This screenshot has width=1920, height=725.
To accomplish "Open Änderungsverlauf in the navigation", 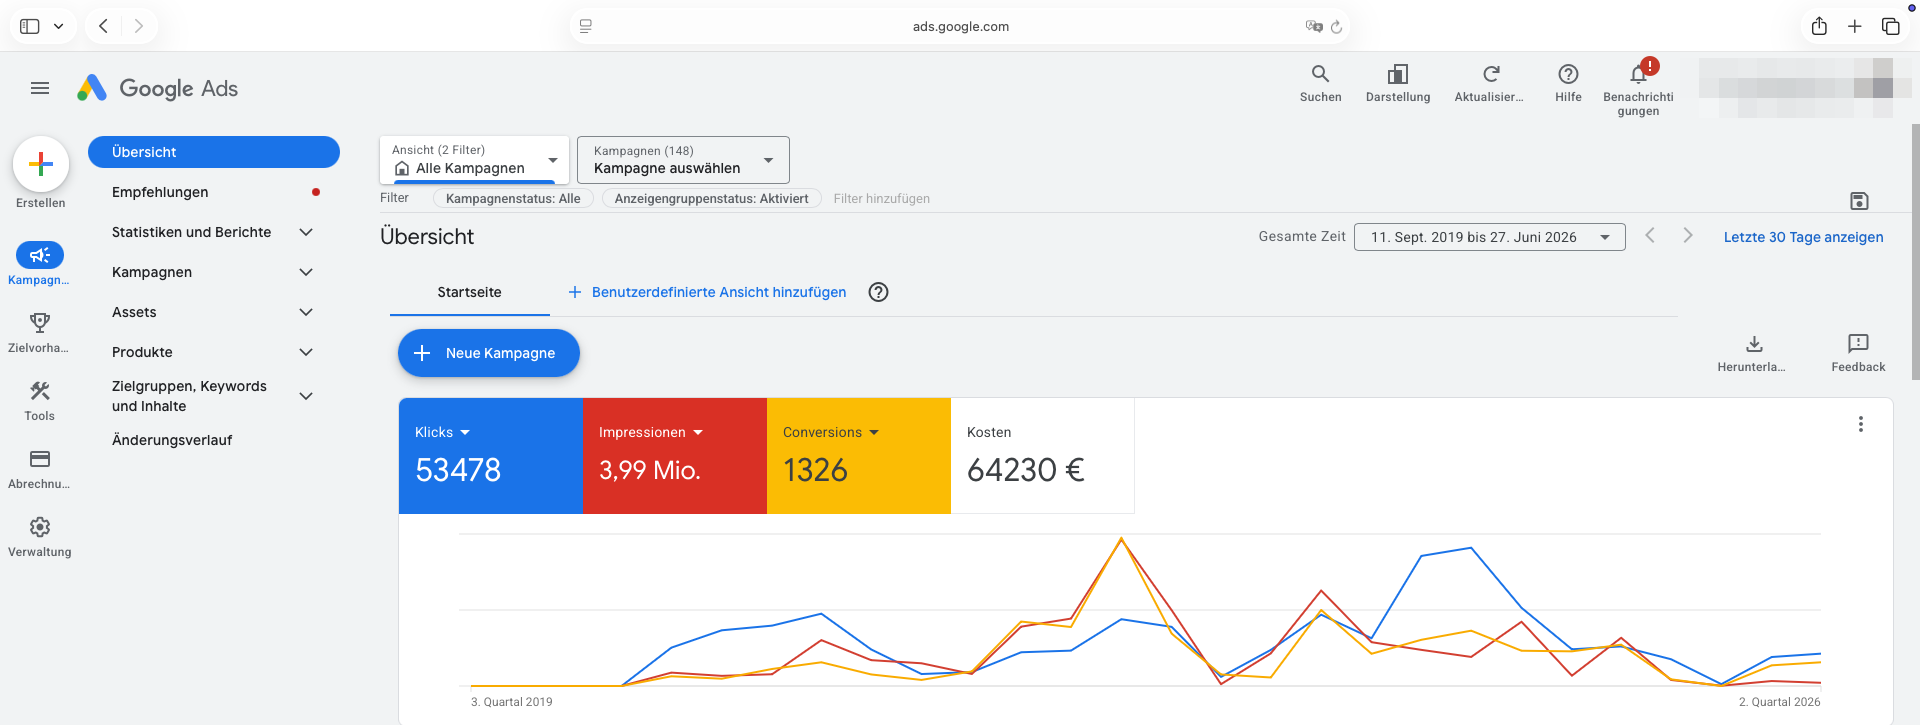I will tap(172, 440).
